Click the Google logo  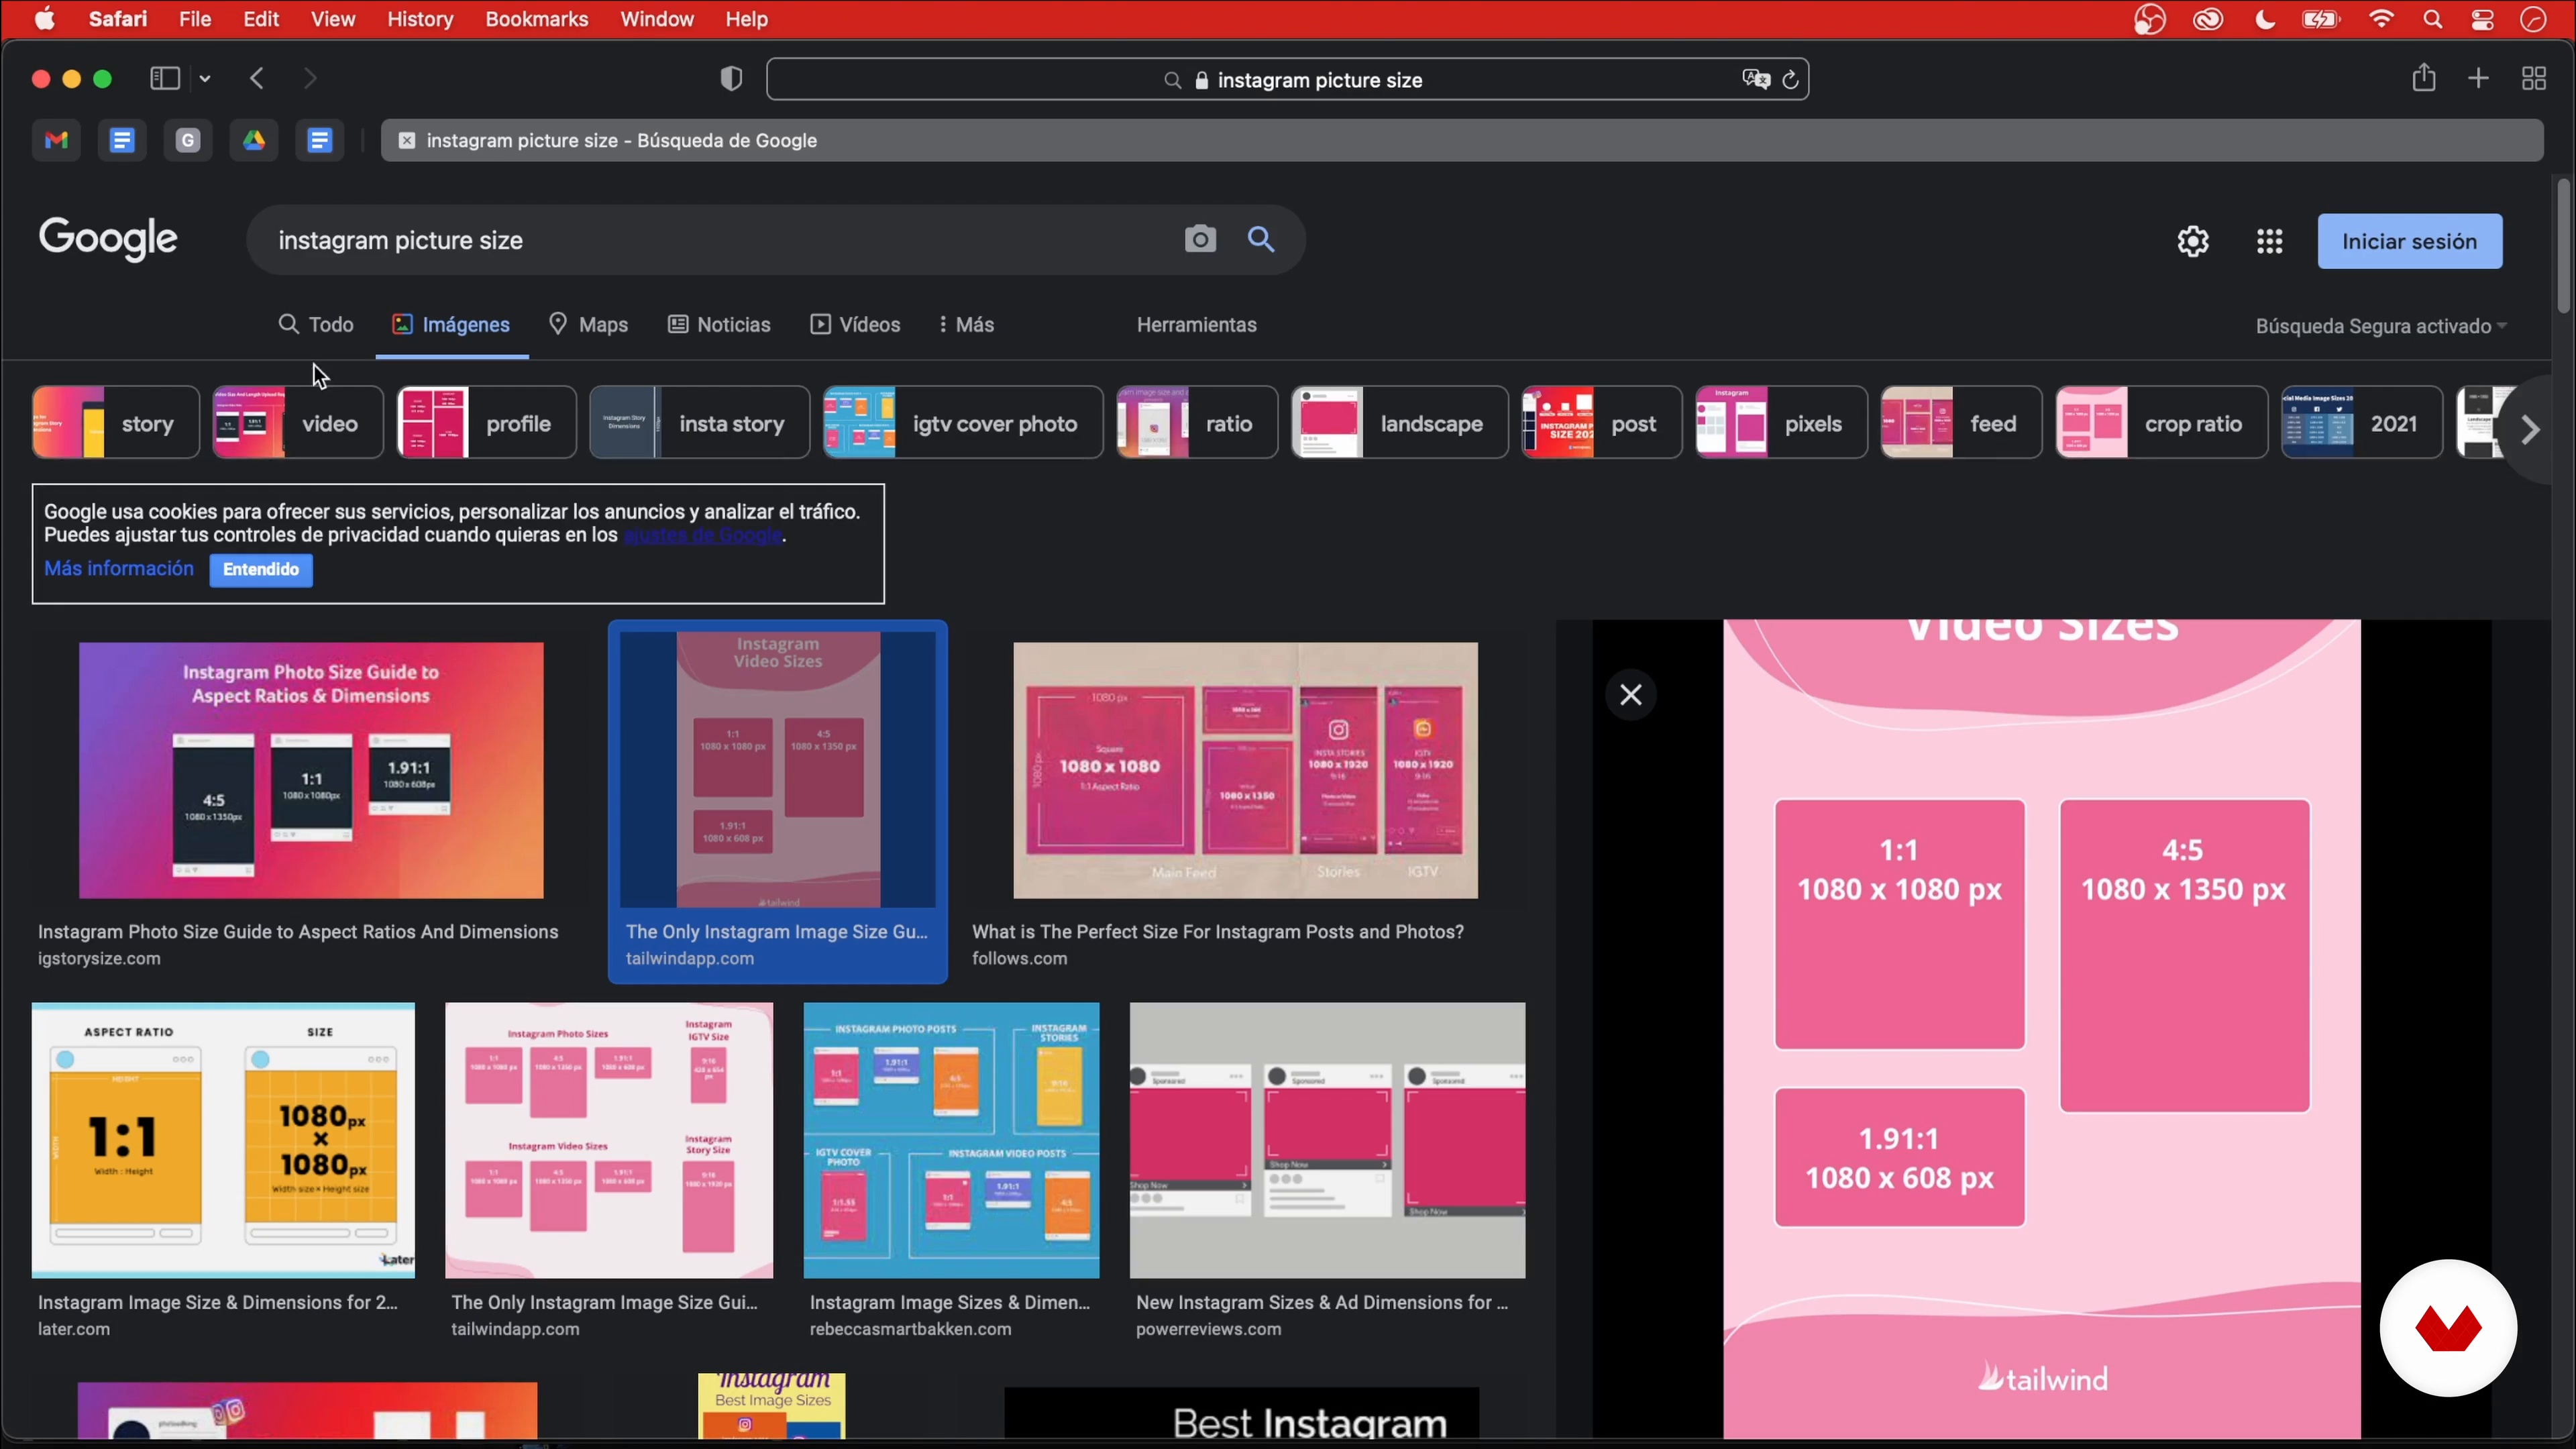pyautogui.click(x=108, y=239)
